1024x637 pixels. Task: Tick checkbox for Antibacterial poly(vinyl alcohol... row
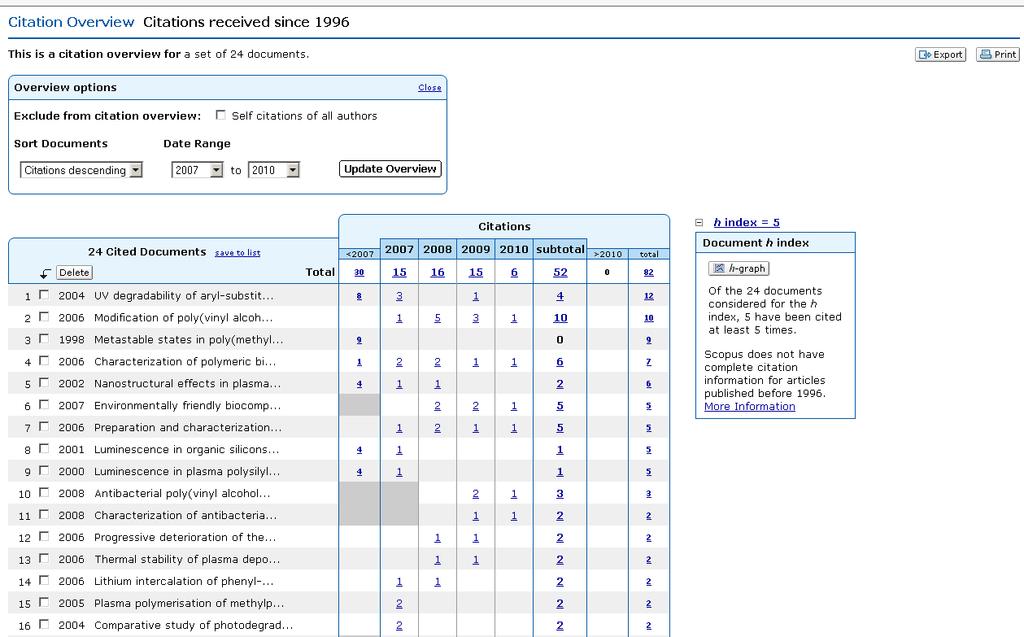coord(44,493)
